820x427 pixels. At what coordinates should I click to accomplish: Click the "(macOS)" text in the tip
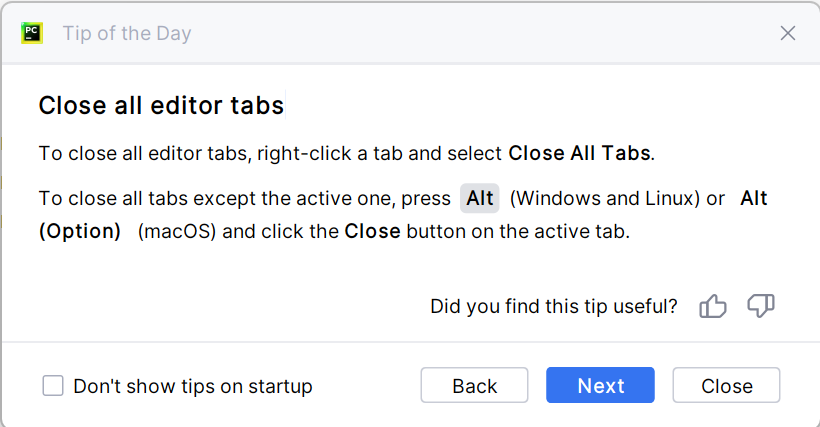click(x=177, y=232)
